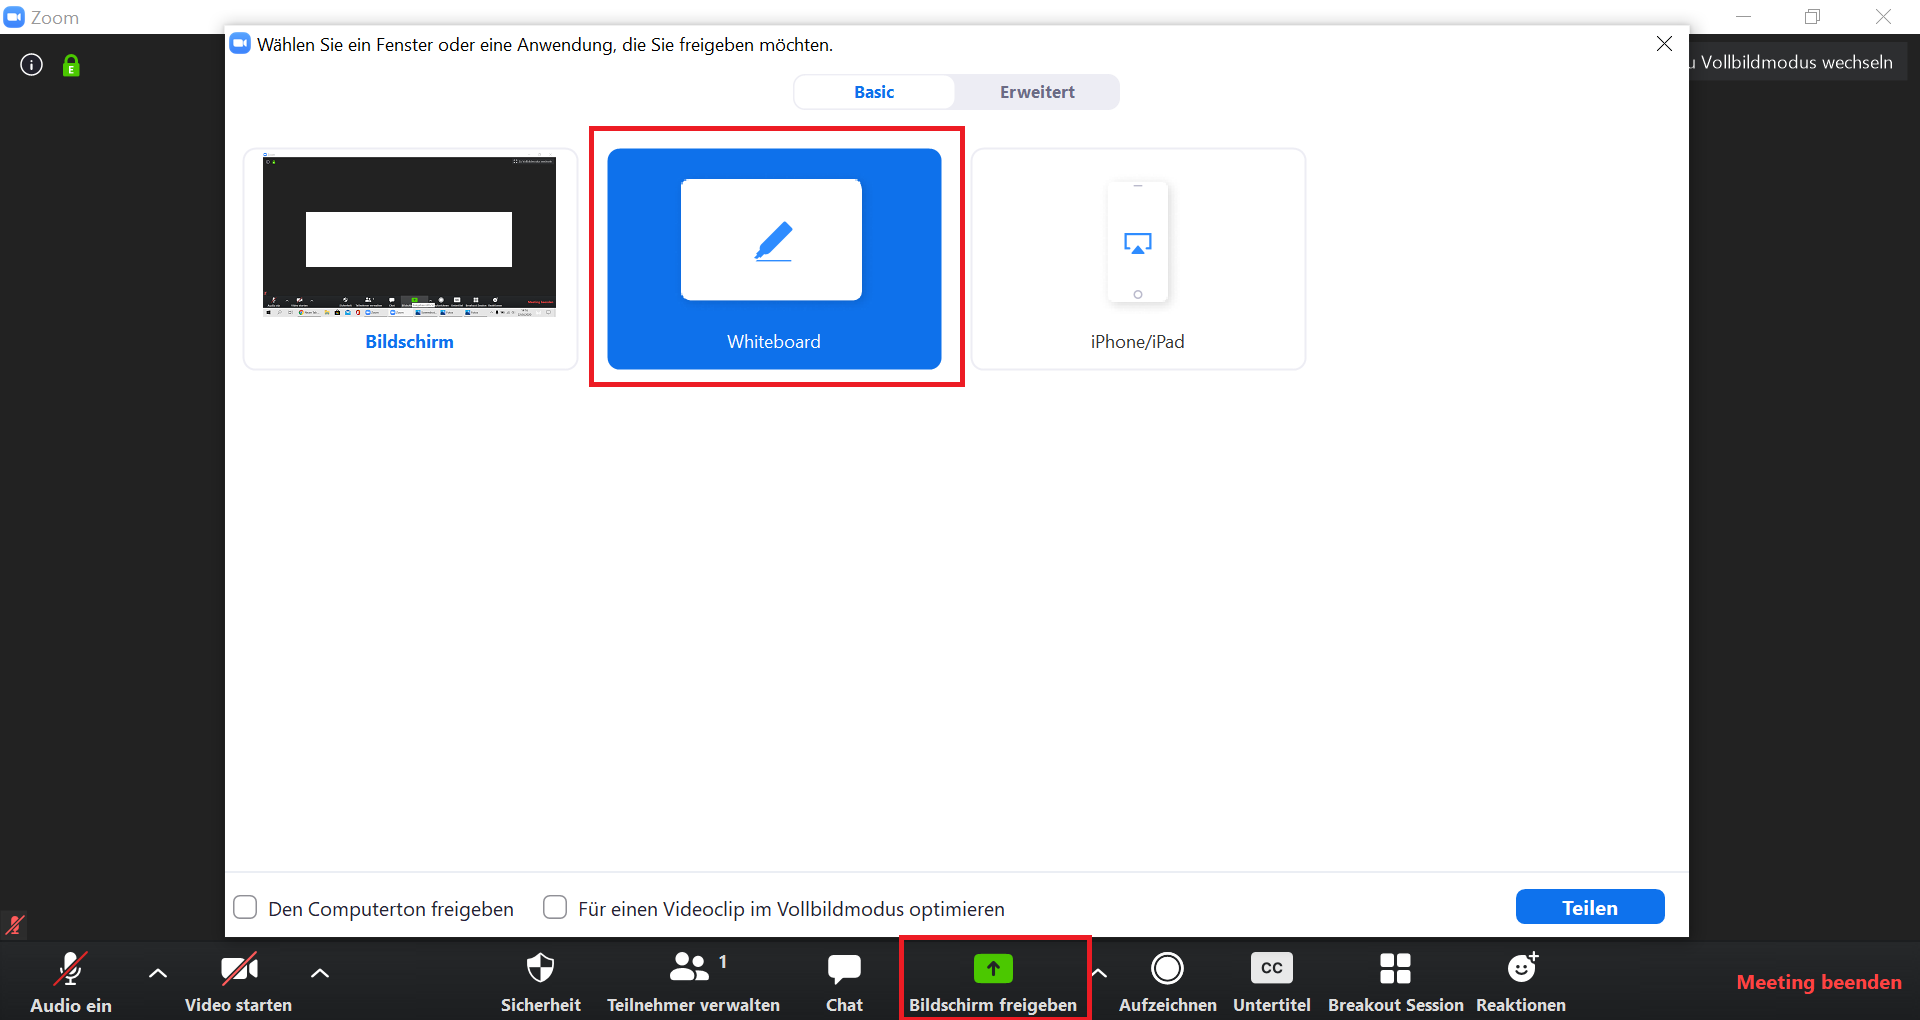Select the Basic tab
This screenshot has height=1020, width=1920.
point(874,92)
